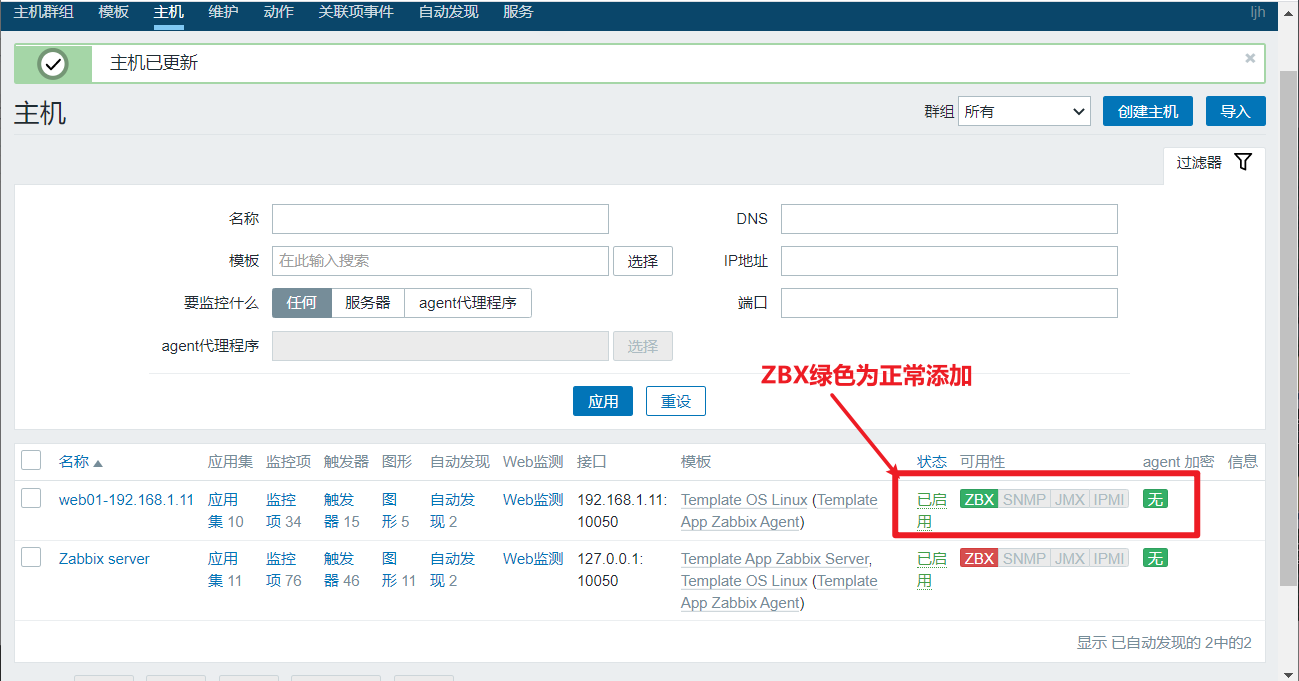The width and height of the screenshot is (1299, 681).
Task: Focus the DNS filter field
Action: [949, 219]
